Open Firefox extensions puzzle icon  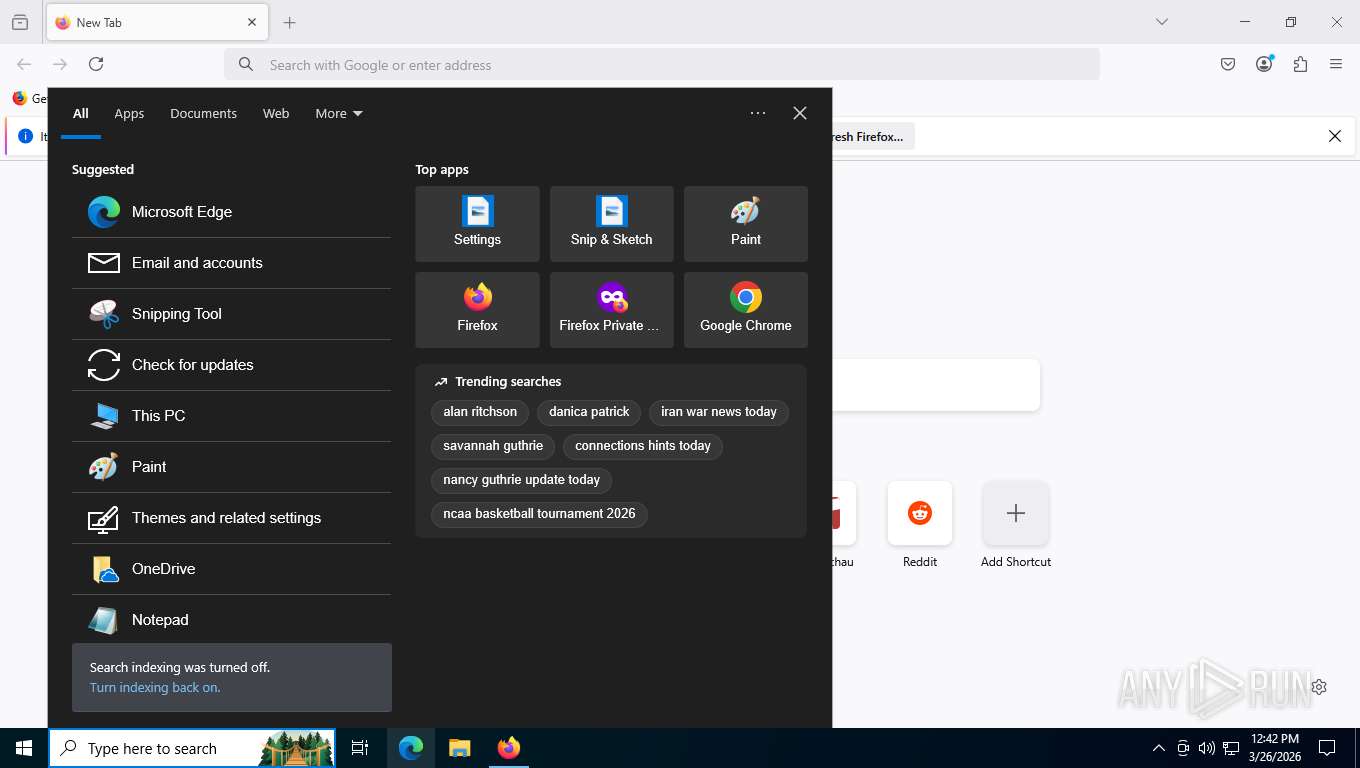[1300, 64]
